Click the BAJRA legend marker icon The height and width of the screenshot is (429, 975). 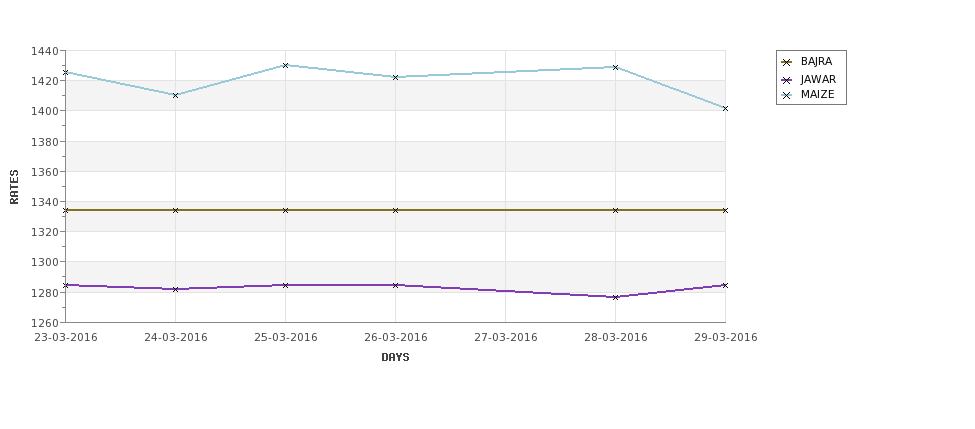point(787,62)
